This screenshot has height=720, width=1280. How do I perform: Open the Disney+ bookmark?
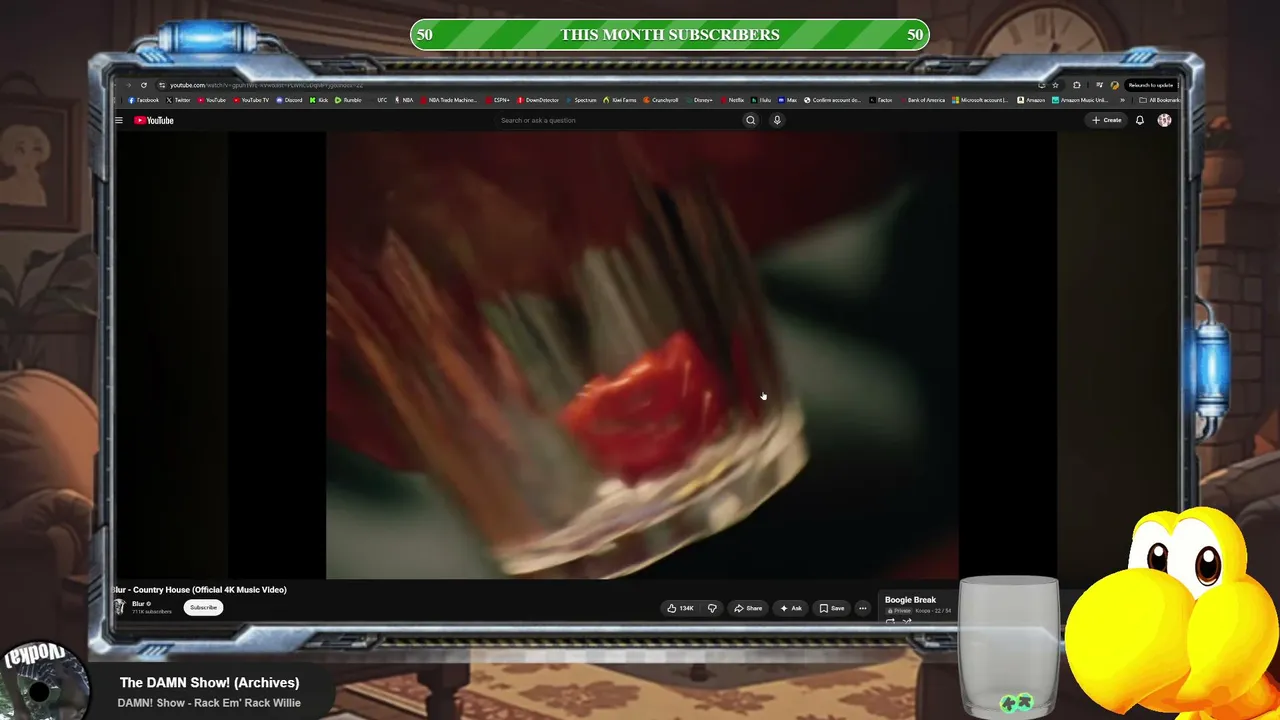699,100
